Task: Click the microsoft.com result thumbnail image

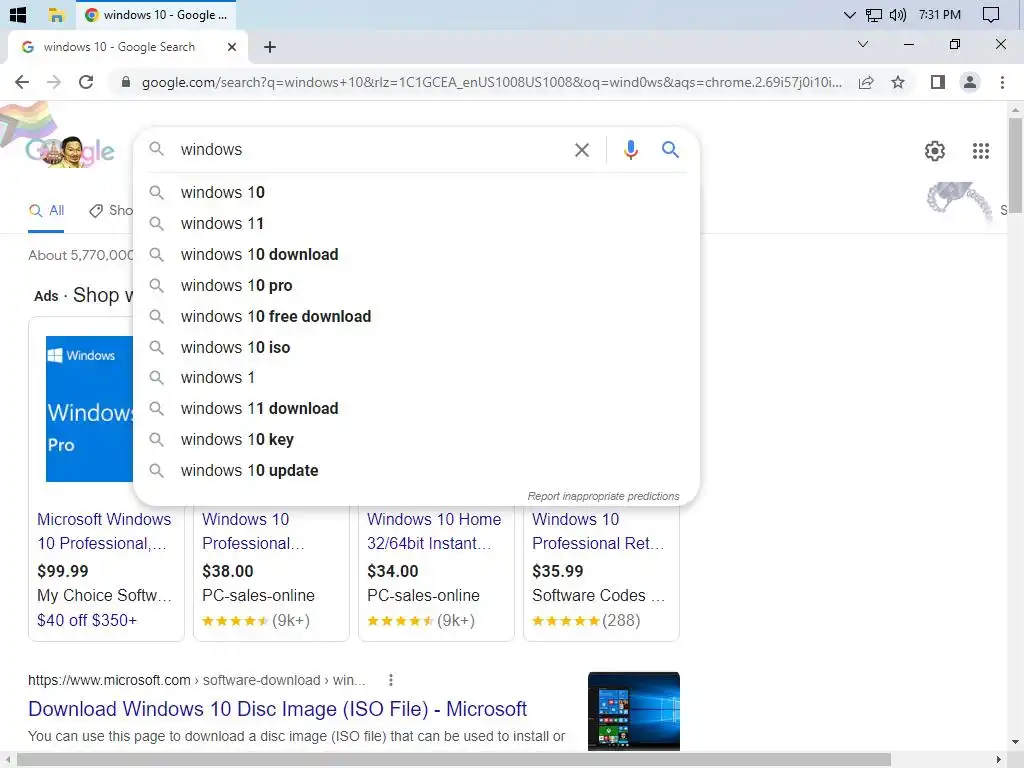Action: 633,711
